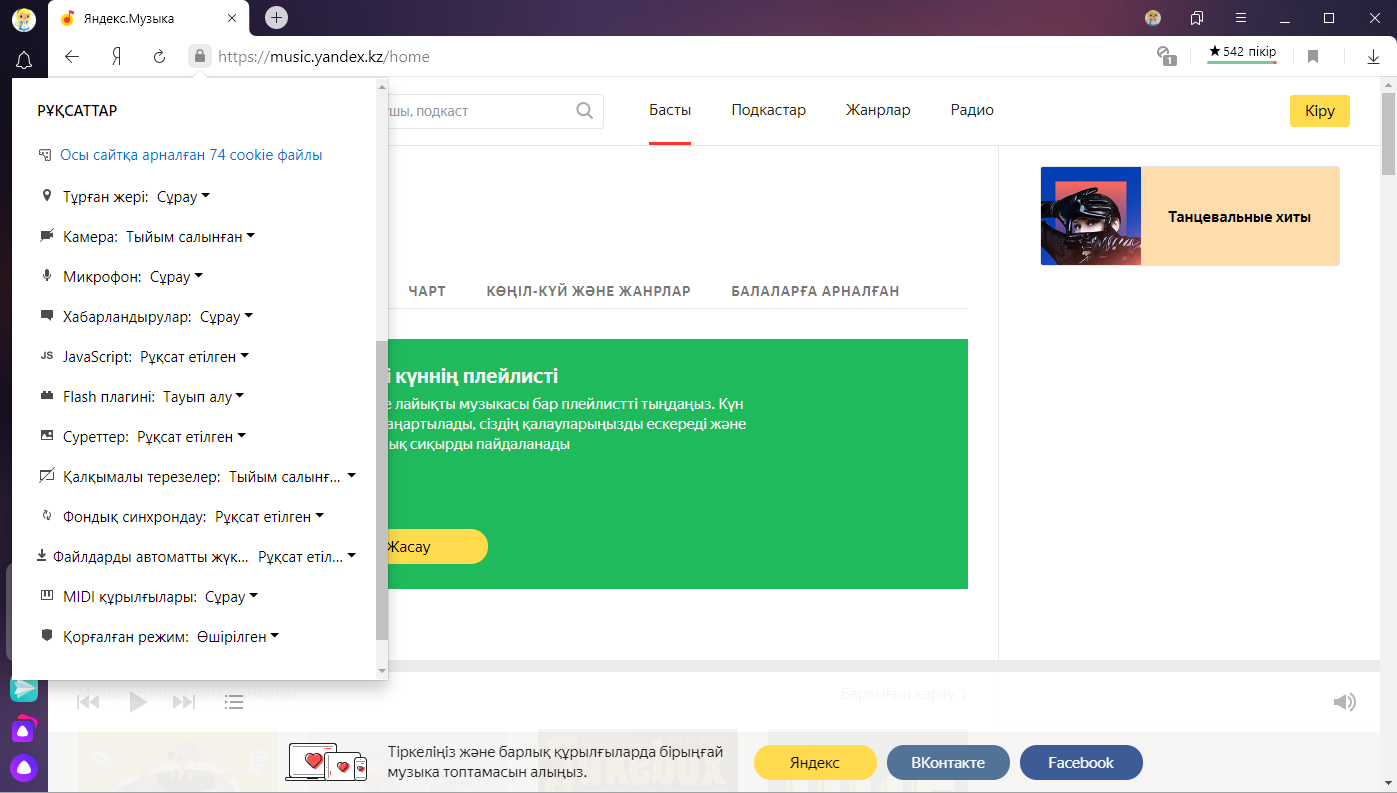Screen dimensions: 1397x793
Task: Open the ЧАРТ section tab
Action: point(427,291)
